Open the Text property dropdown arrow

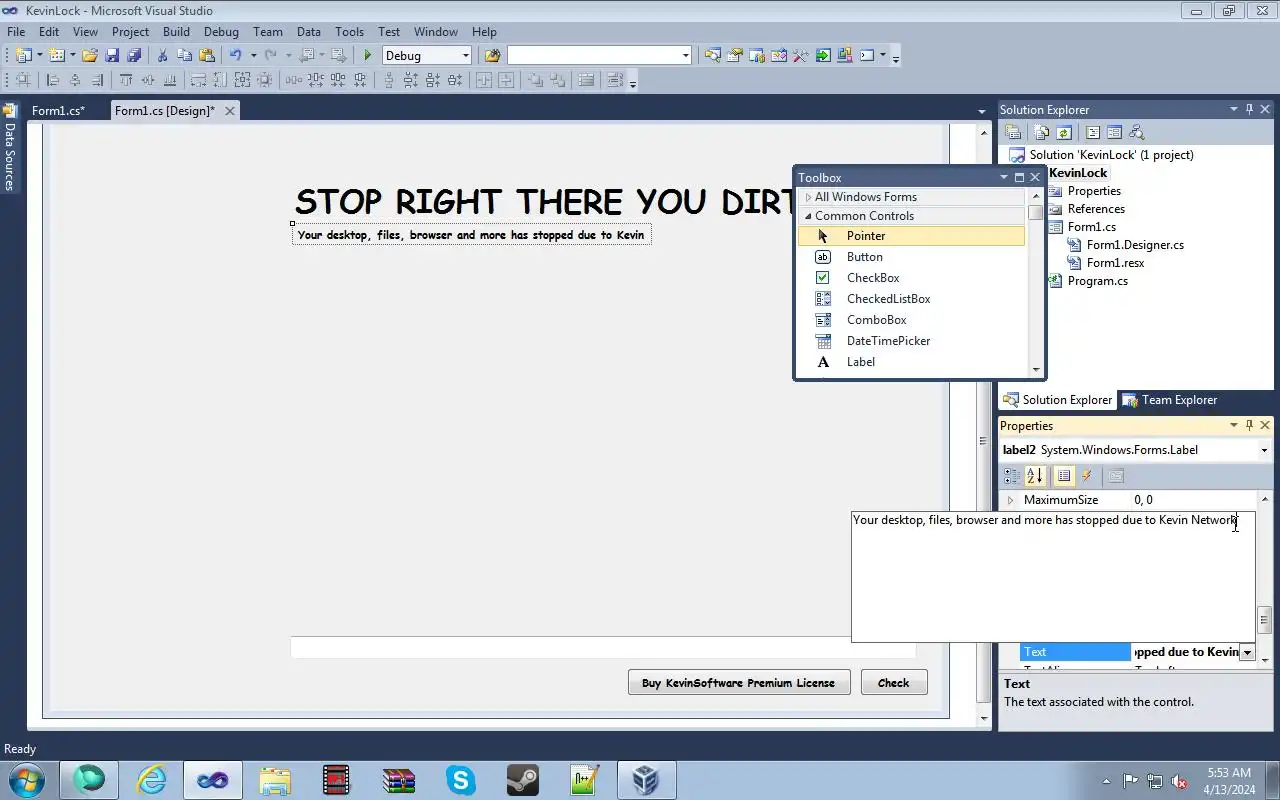[1247, 652]
